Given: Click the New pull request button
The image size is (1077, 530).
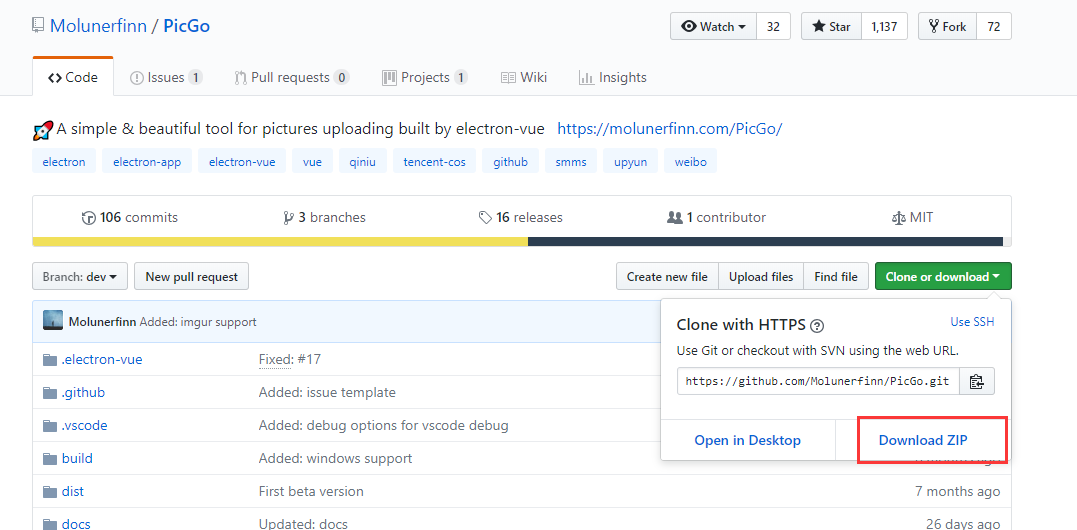Looking at the screenshot, I should pyautogui.click(x=192, y=277).
